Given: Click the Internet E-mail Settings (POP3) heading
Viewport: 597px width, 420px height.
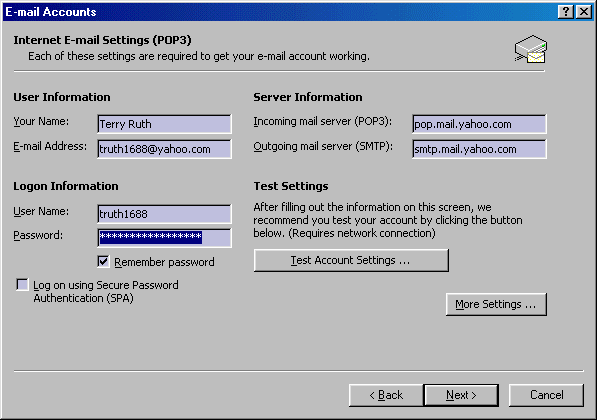Looking at the screenshot, I should click(x=102, y=40).
